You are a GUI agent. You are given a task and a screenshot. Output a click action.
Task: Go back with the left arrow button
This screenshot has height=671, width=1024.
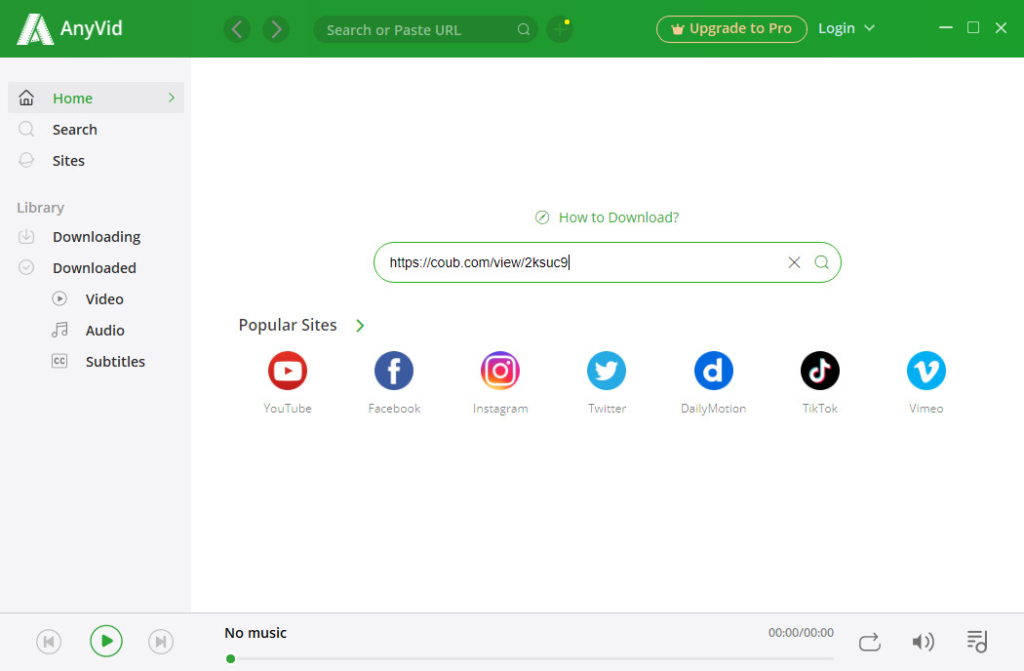click(x=237, y=29)
